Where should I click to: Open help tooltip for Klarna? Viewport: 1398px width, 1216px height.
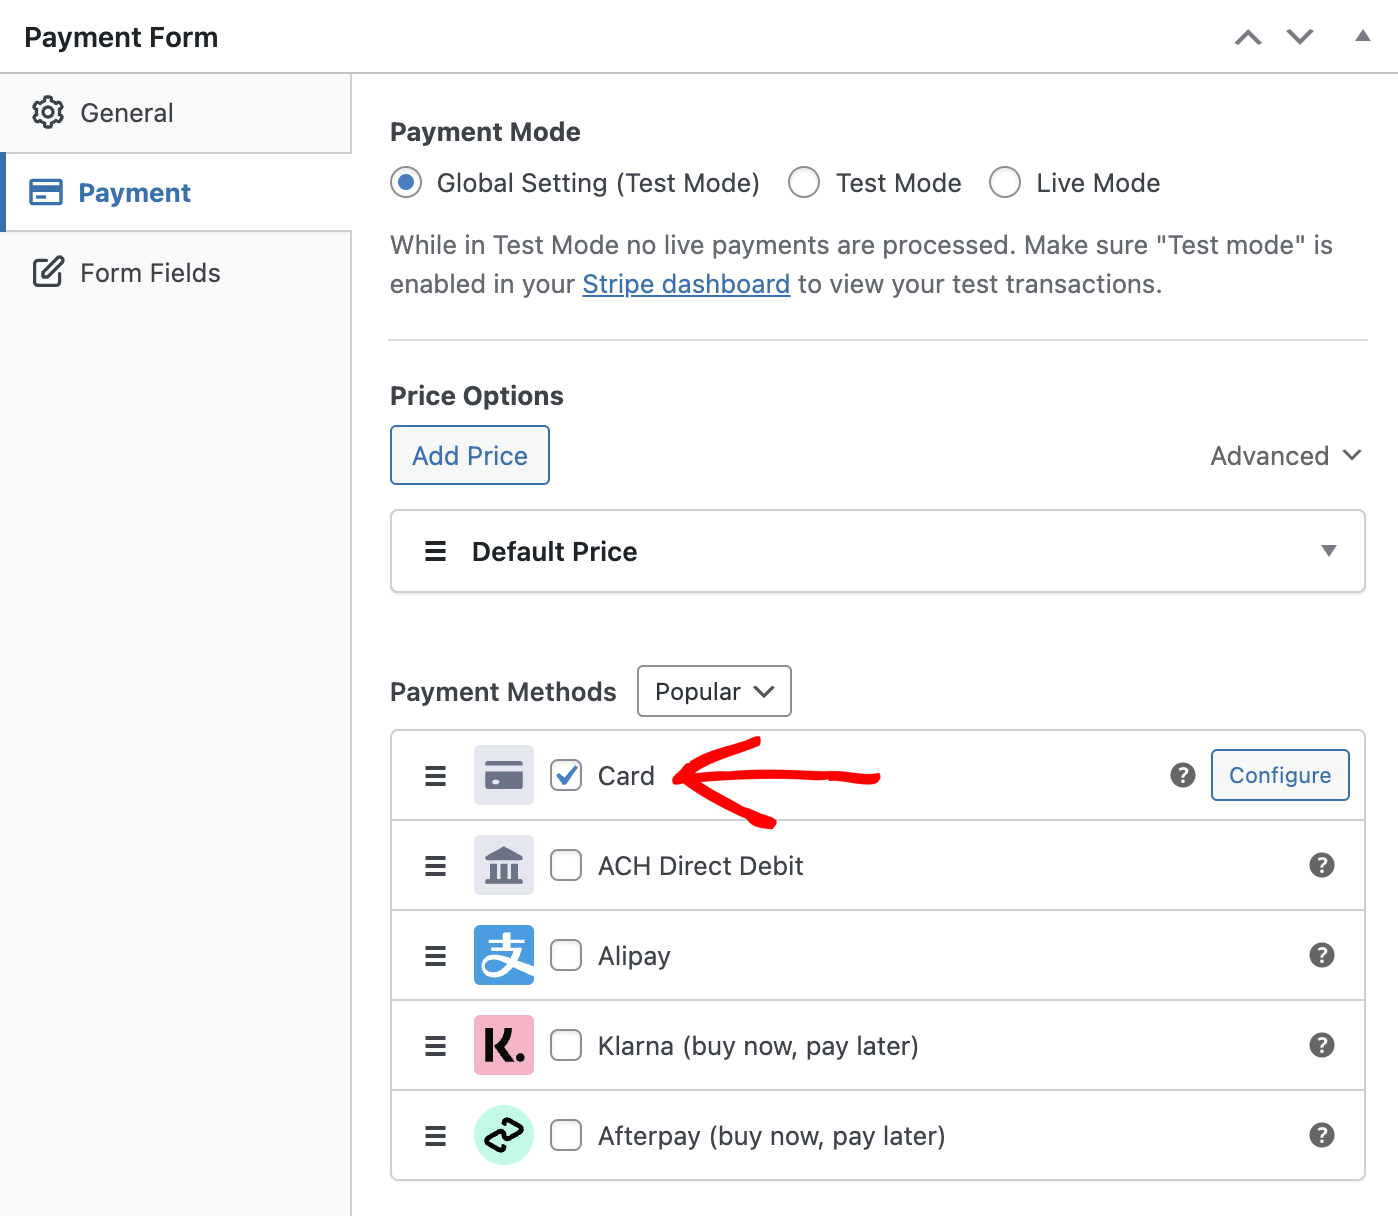[1322, 1045]
